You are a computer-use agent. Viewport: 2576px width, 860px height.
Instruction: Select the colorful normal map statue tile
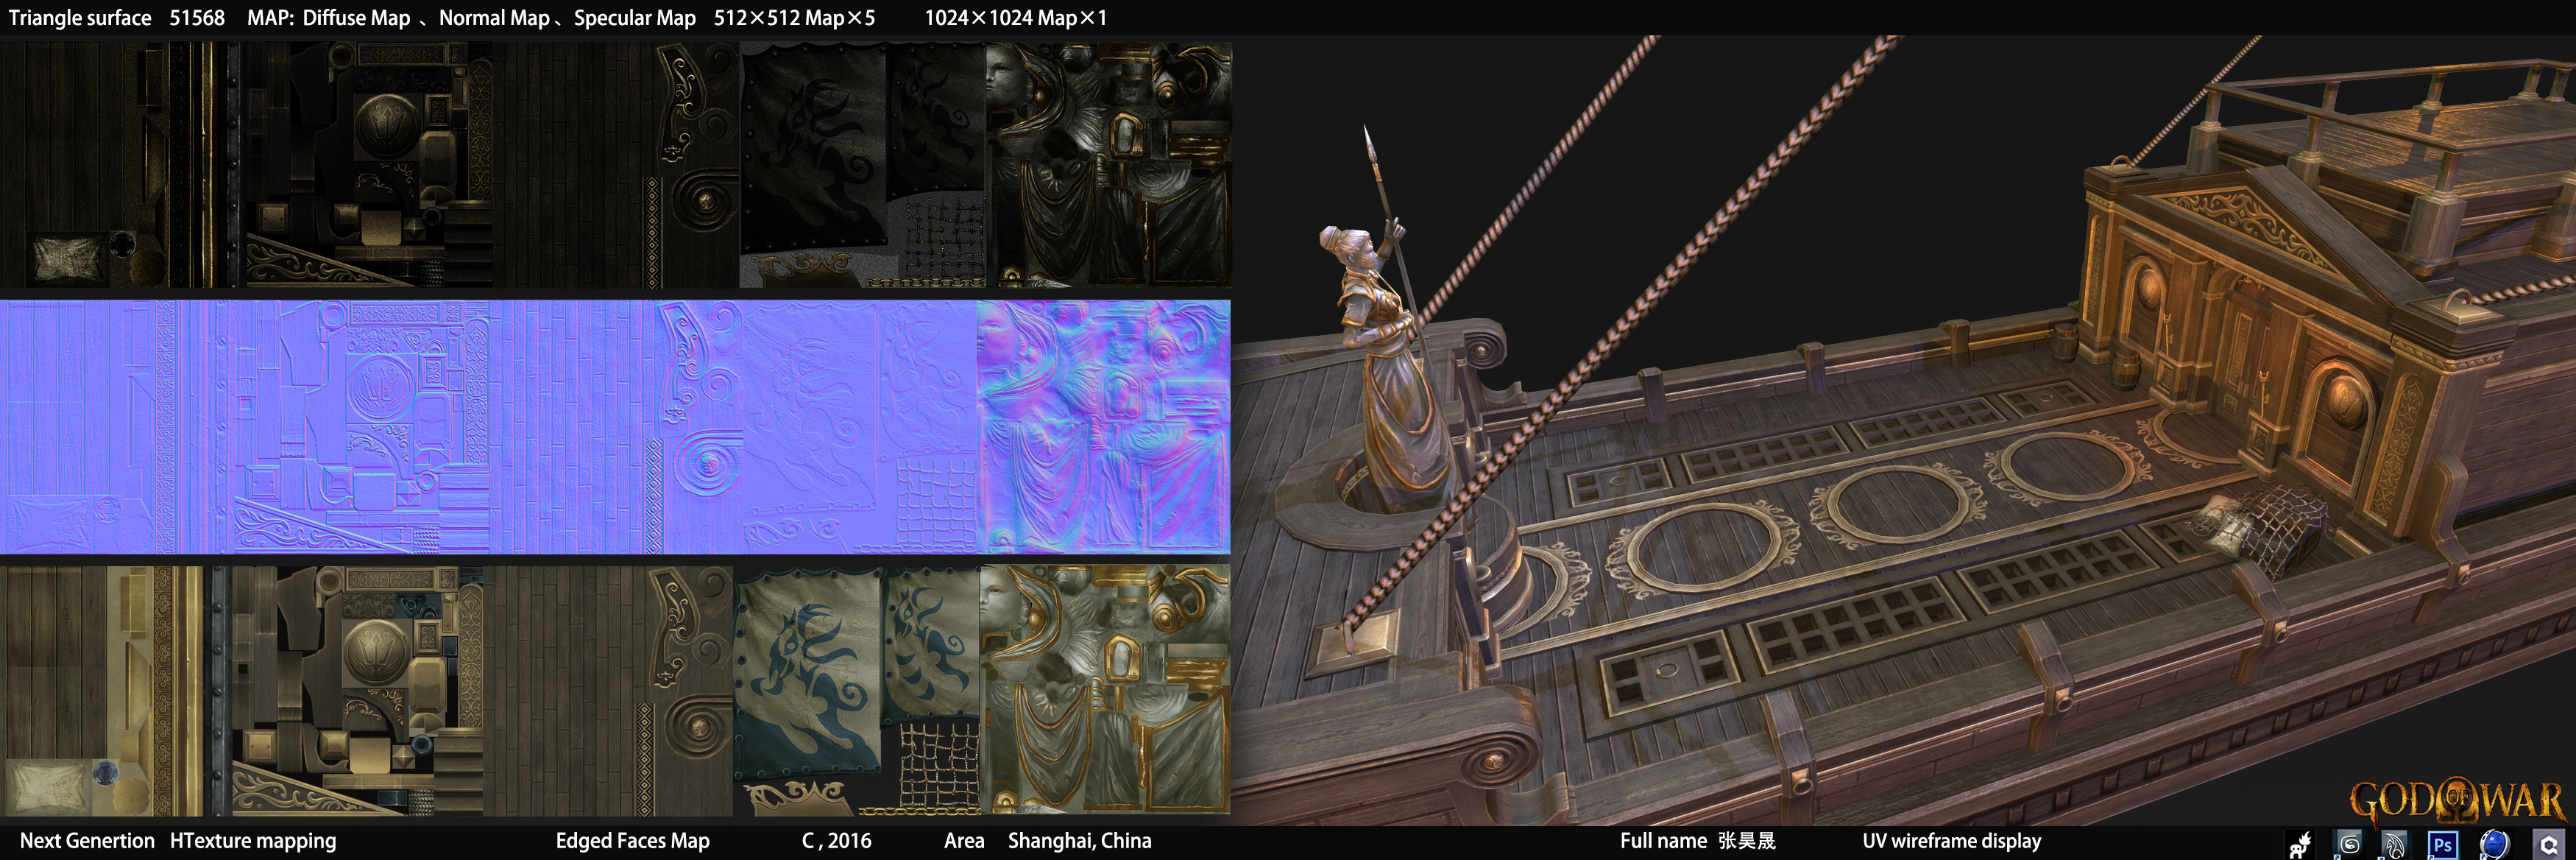point(1104,427)
